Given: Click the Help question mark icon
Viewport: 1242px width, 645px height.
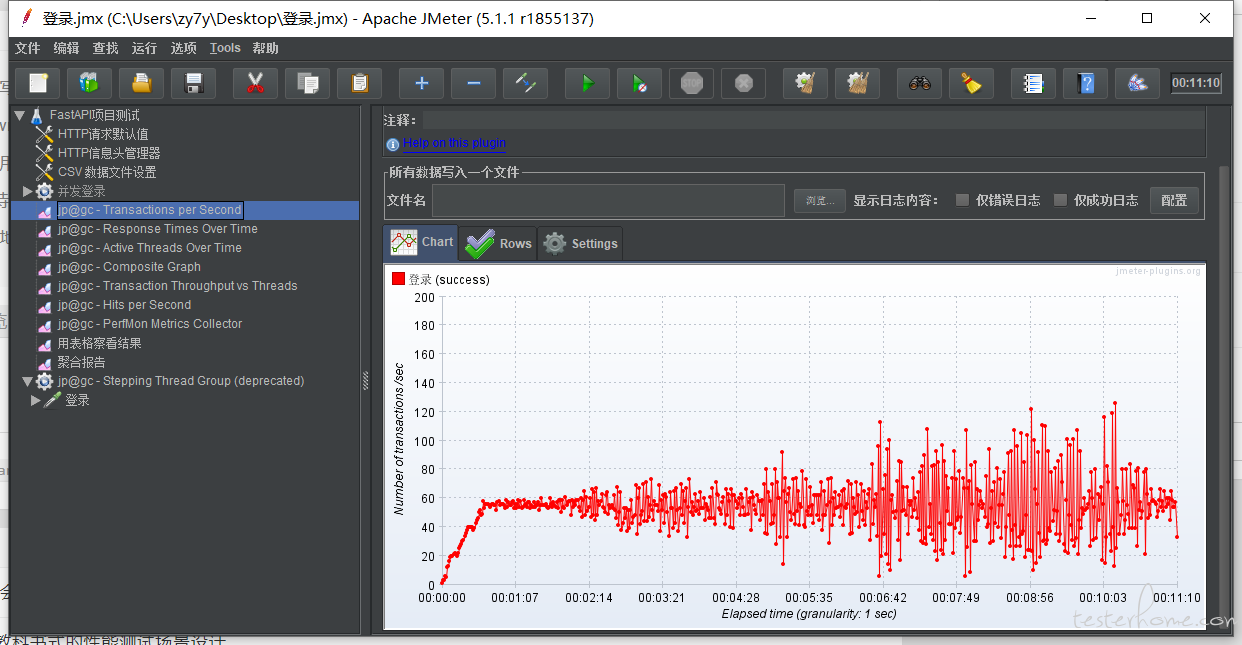Looking at the screenshot, I should click(x=1086, y=84).
